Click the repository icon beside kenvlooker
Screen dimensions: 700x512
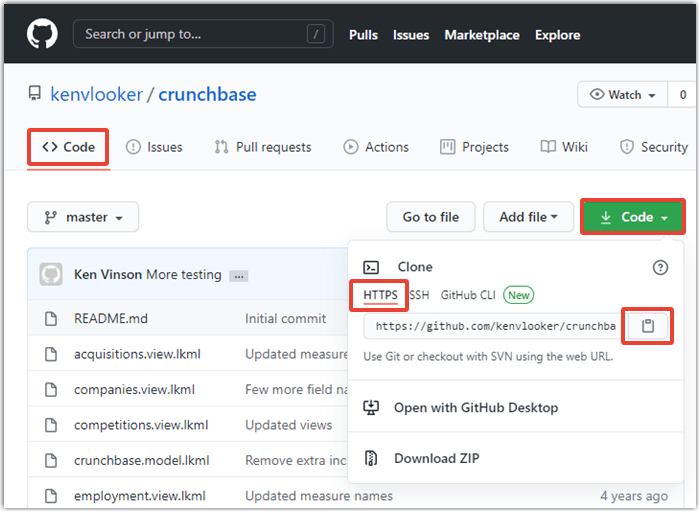[x=35, y=94]
